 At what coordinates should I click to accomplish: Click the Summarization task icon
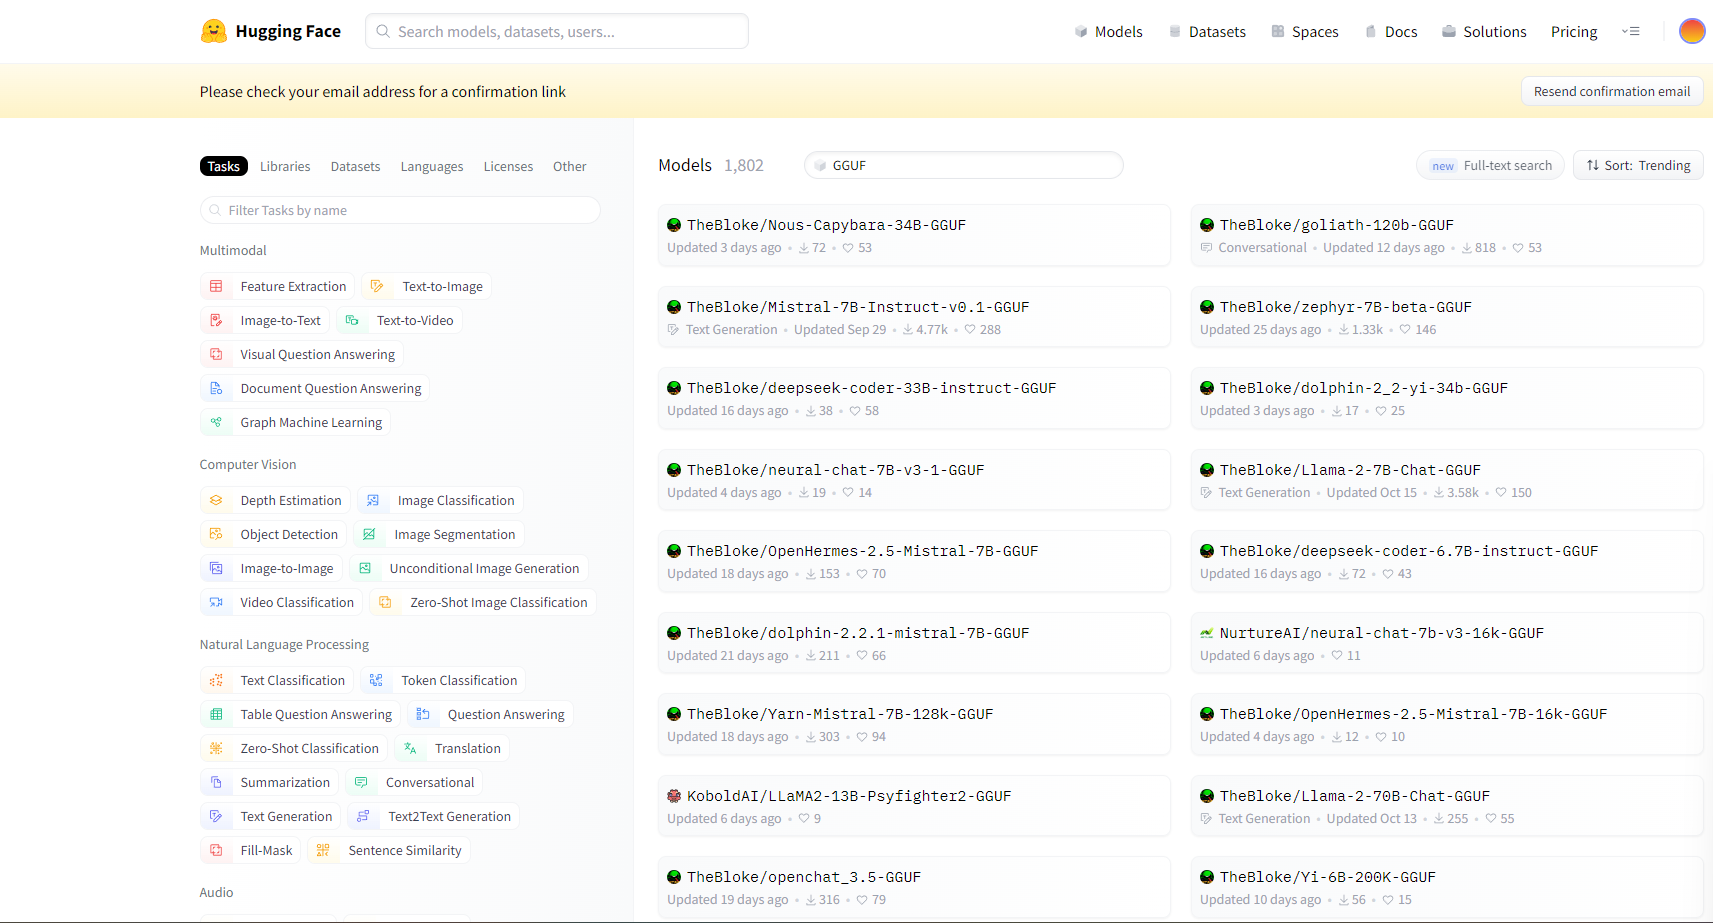pos(216,782)
